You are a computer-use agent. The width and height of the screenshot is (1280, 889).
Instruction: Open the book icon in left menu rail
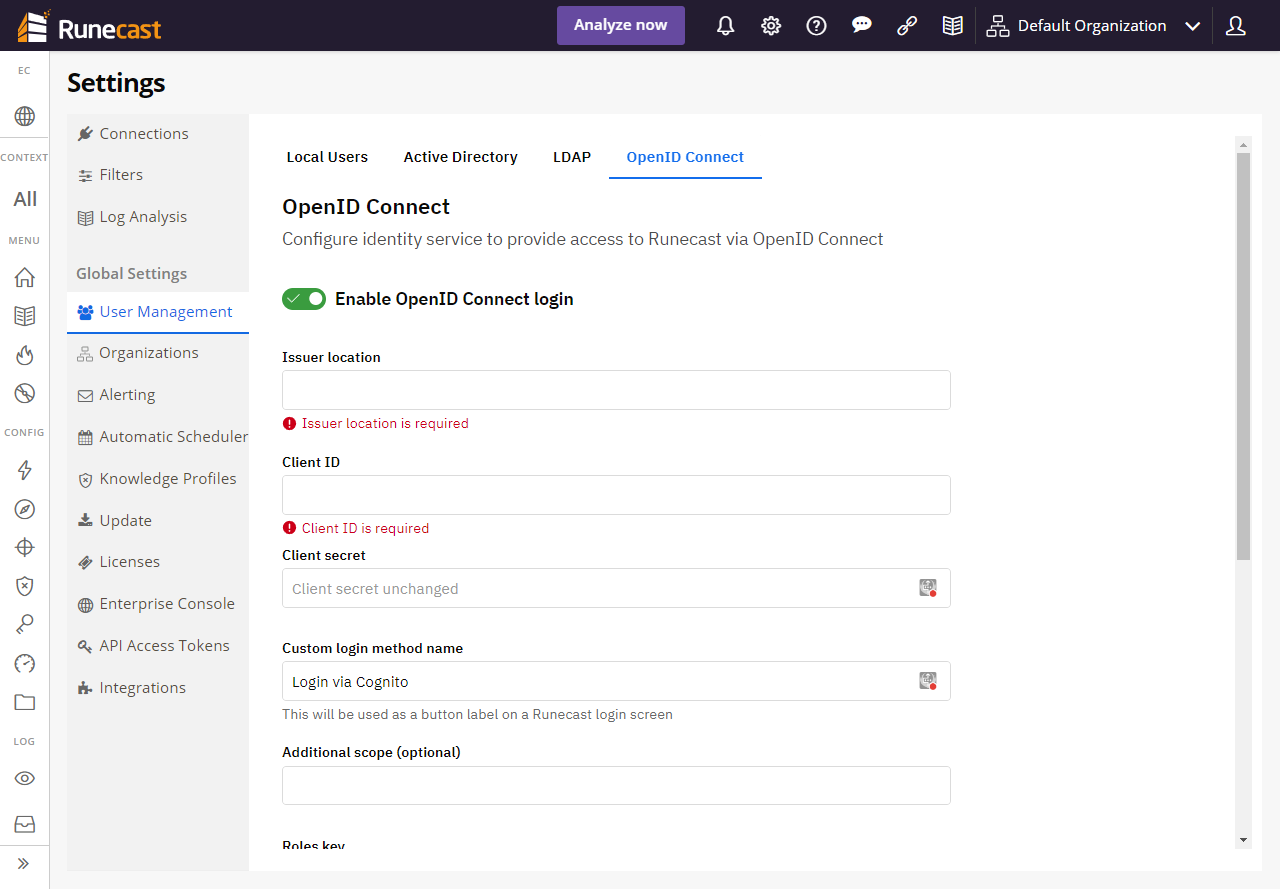click(x=25, y=316)
